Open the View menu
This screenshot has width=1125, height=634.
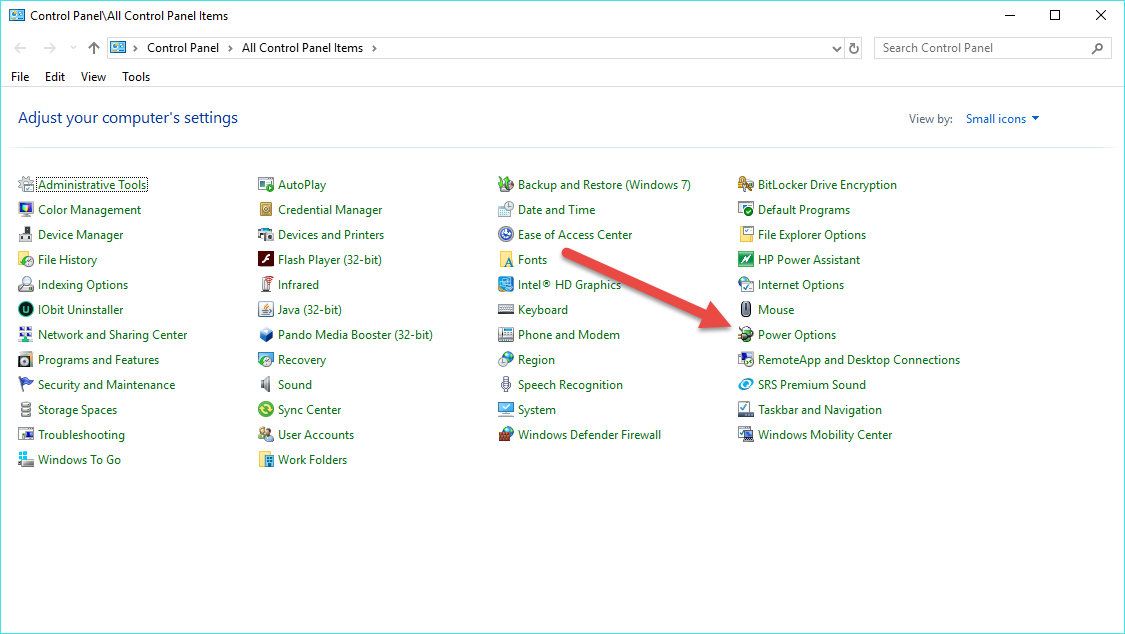(93, 77)
